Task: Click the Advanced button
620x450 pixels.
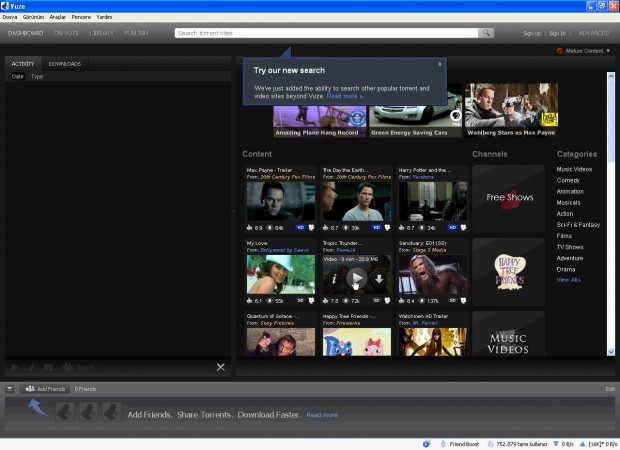Action: pos(593,33)
